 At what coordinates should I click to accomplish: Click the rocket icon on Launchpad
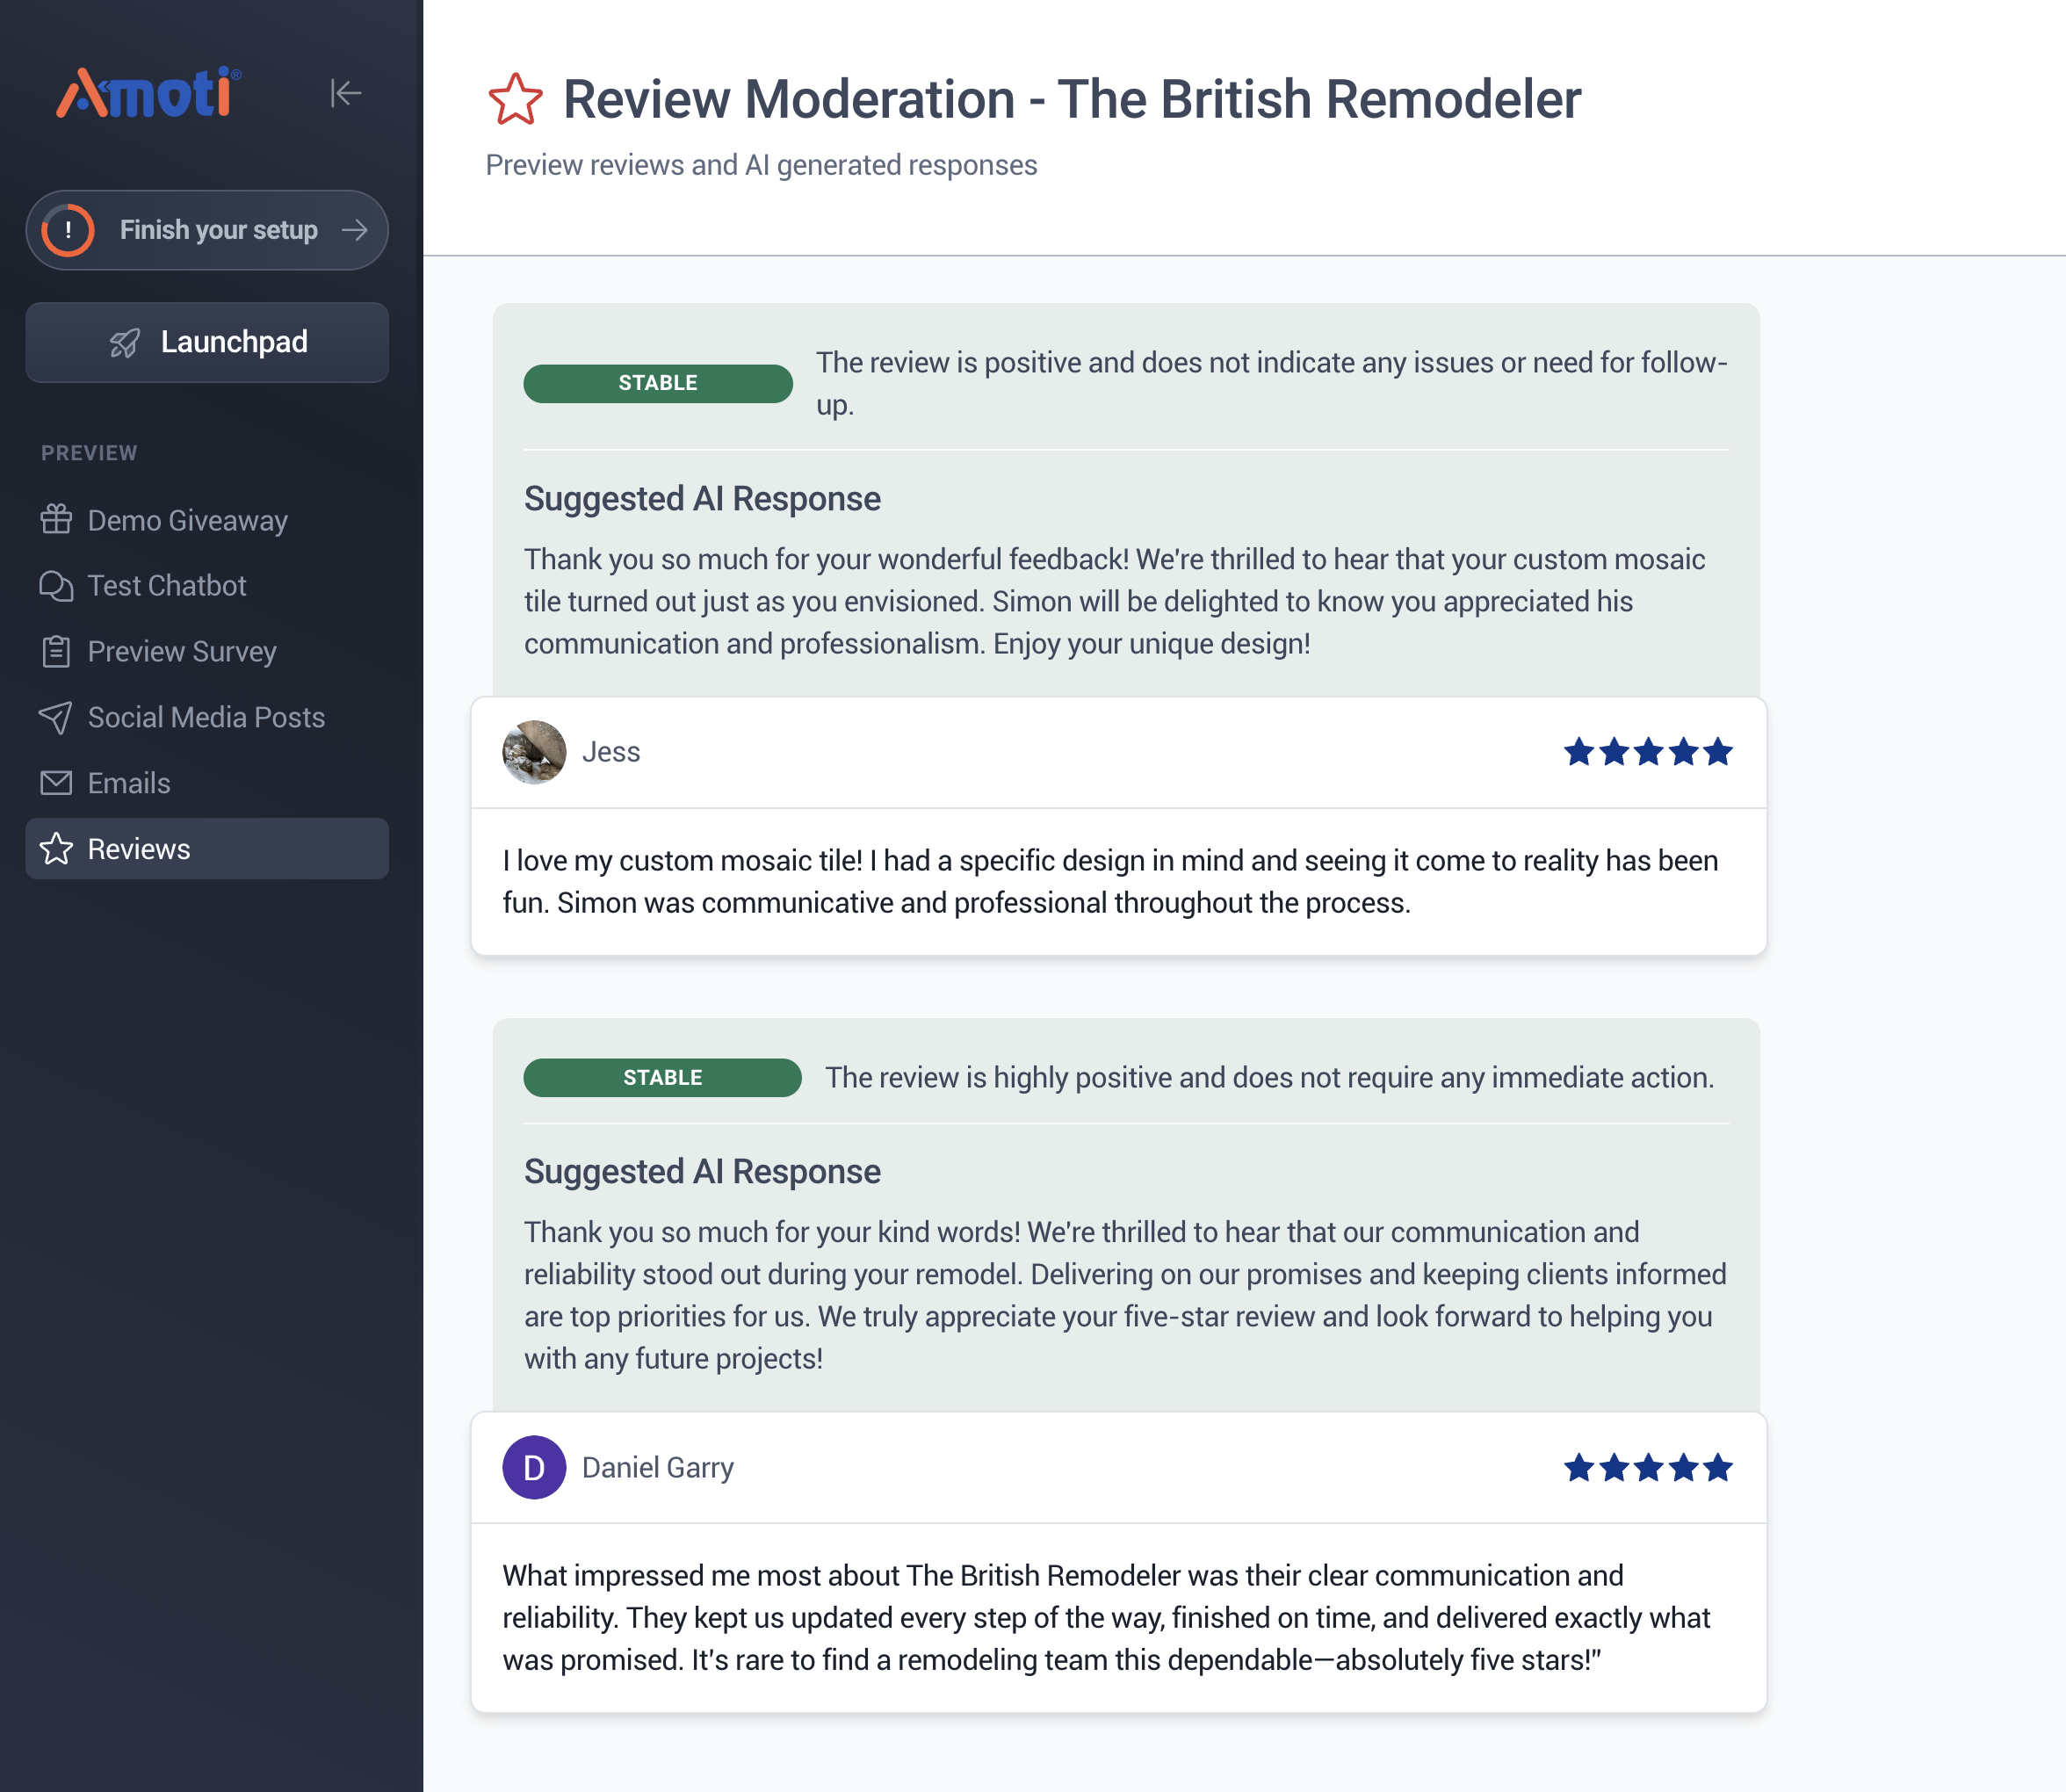(125, 343)
